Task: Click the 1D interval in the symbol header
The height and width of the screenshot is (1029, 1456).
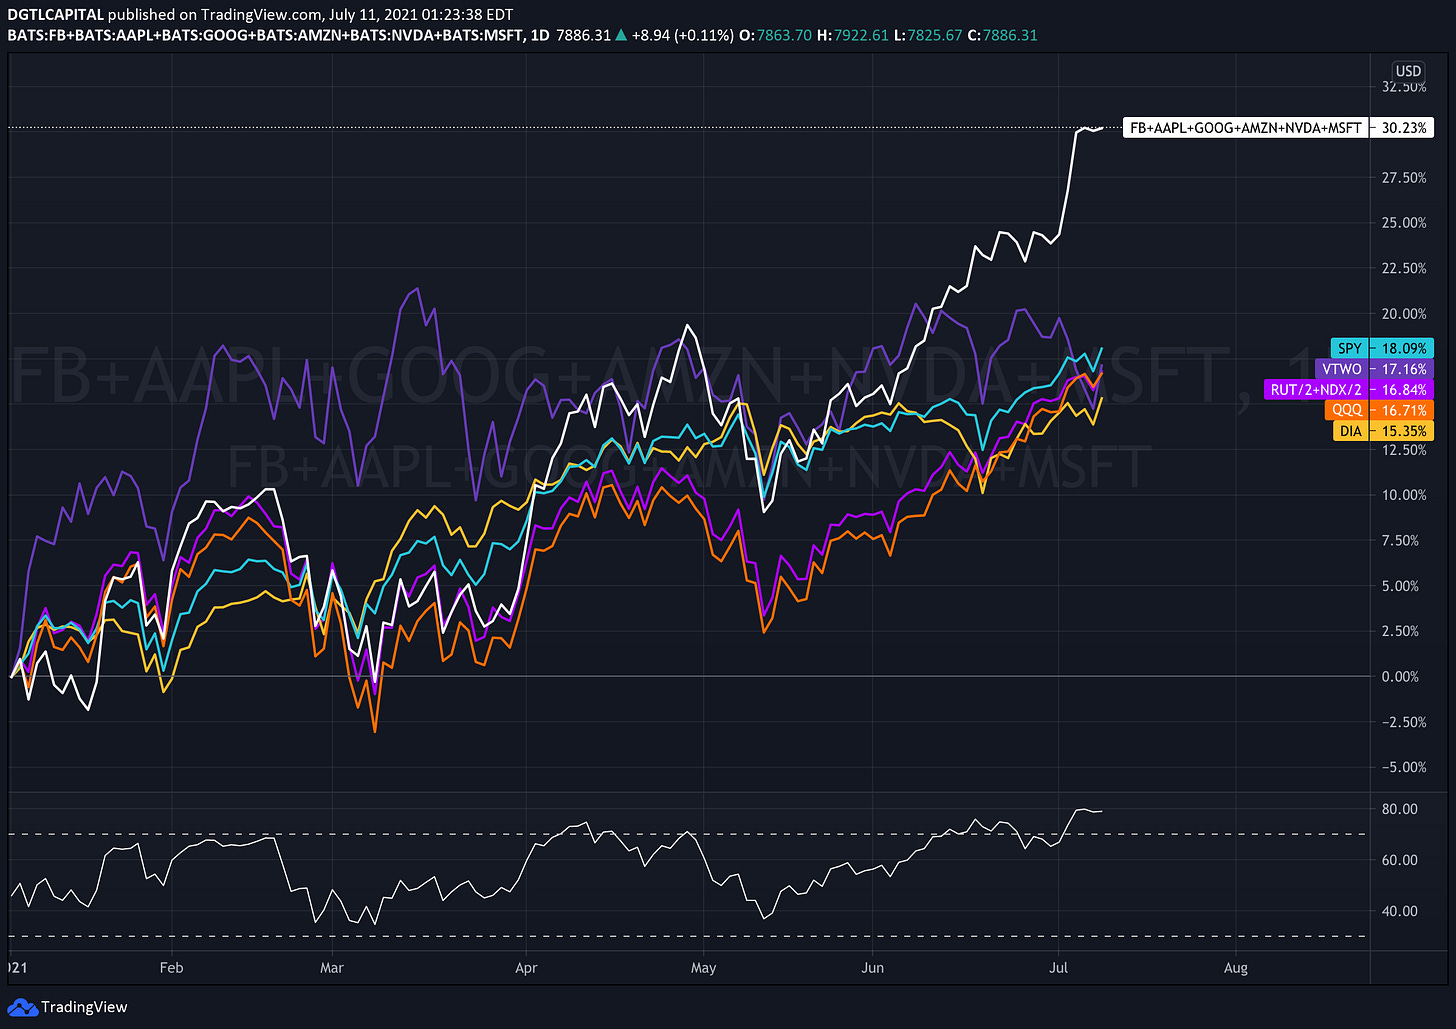Action: [540, 35]
